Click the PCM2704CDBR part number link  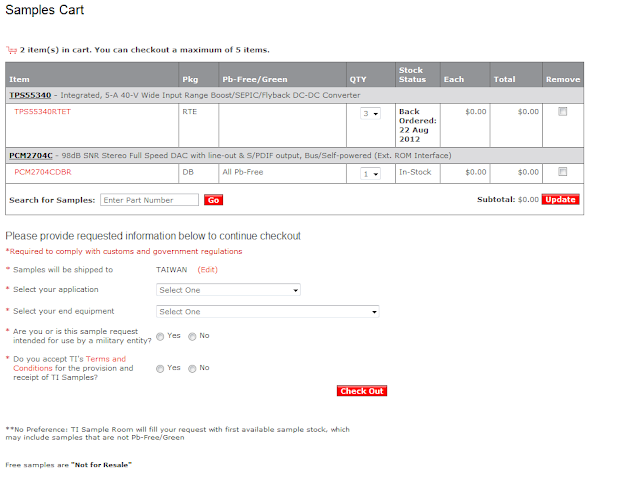[x=43, y=172]
